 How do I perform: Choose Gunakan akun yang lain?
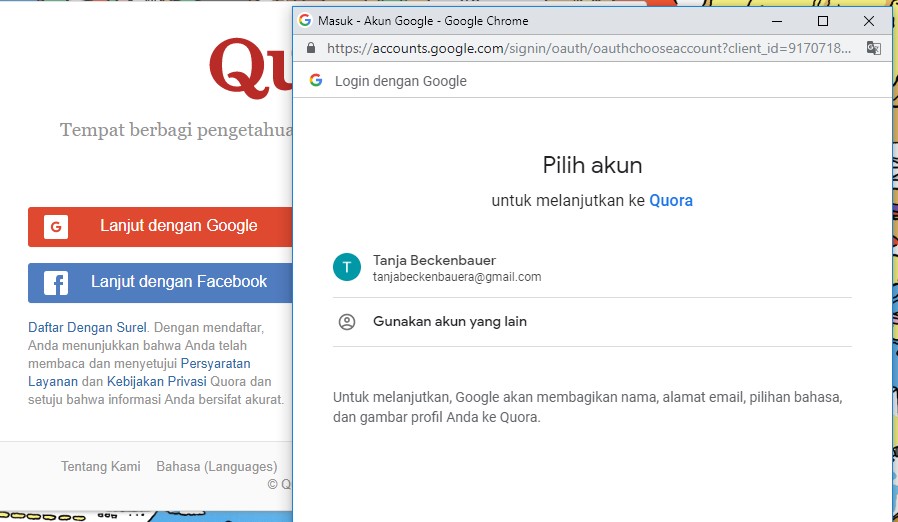[x=449, y=322]
